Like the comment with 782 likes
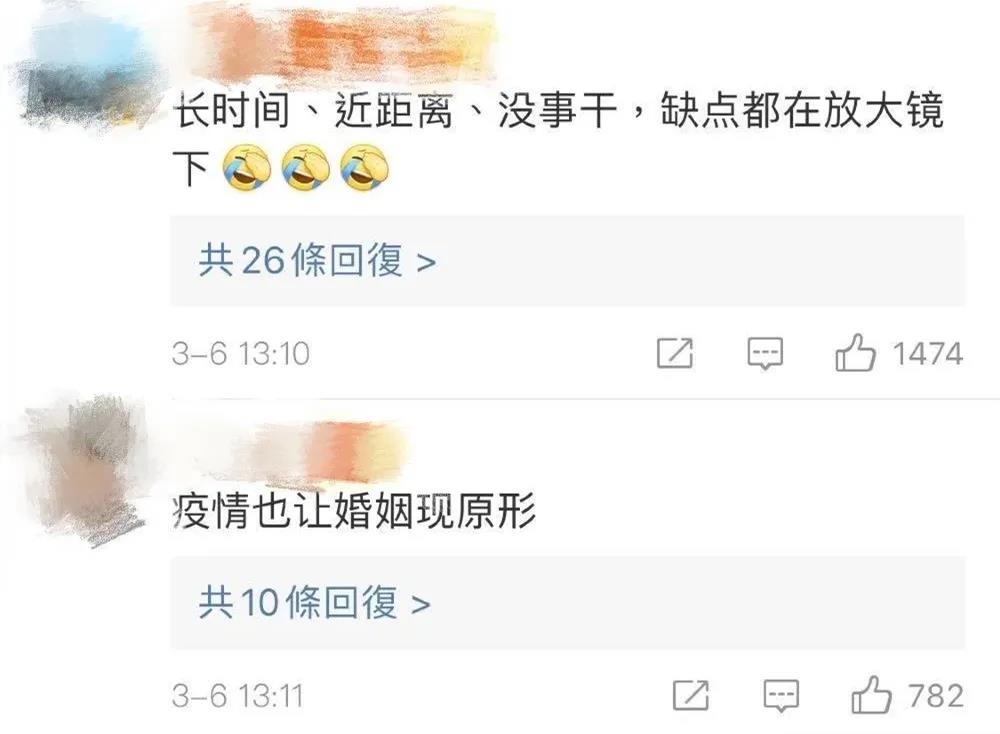Screen dimensions: 1000x734 [871, 694]
